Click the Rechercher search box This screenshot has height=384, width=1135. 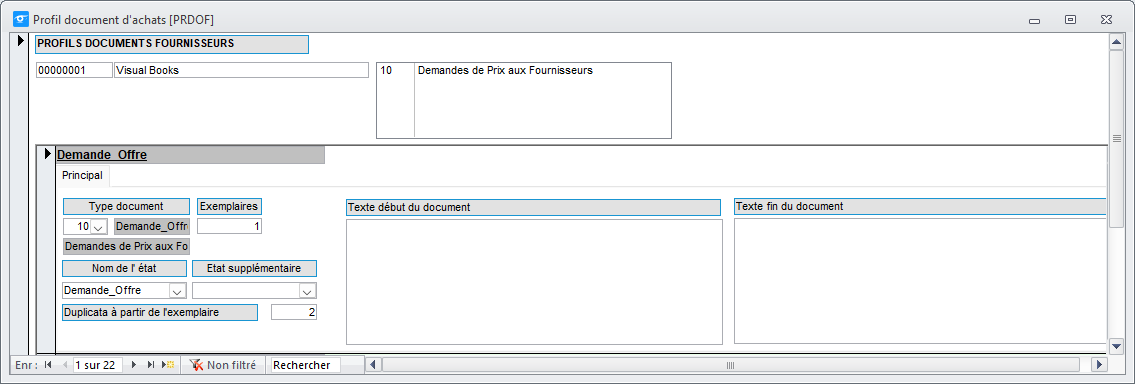[305, 365]
